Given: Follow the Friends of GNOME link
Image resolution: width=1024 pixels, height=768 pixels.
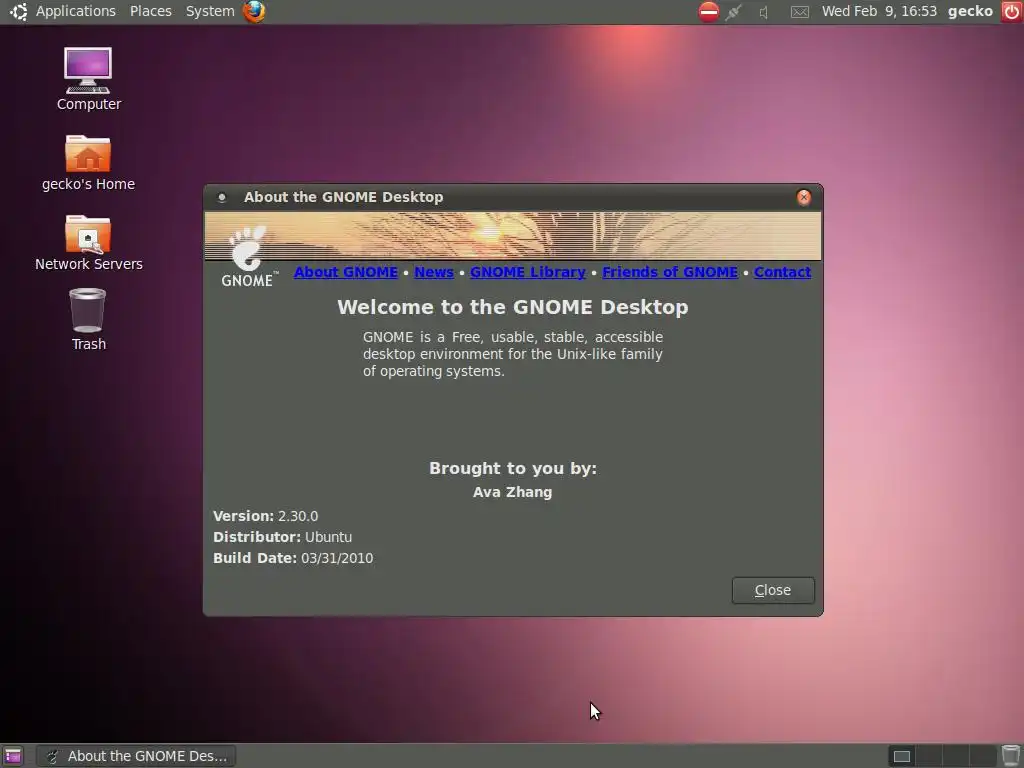Looking at the screenshot, I should [669, 272].
